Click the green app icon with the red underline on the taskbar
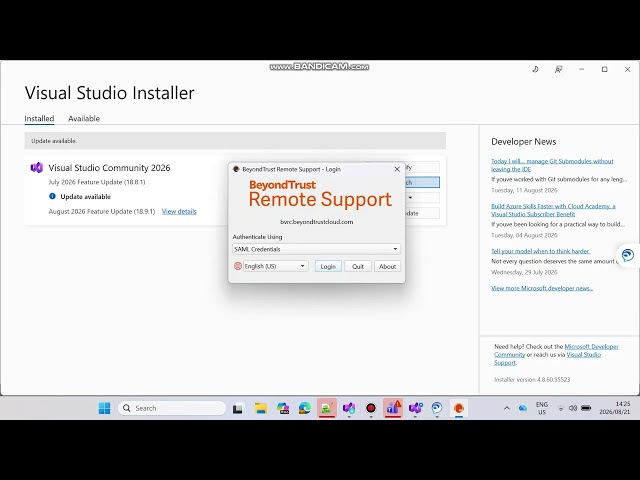 (327, 408)
